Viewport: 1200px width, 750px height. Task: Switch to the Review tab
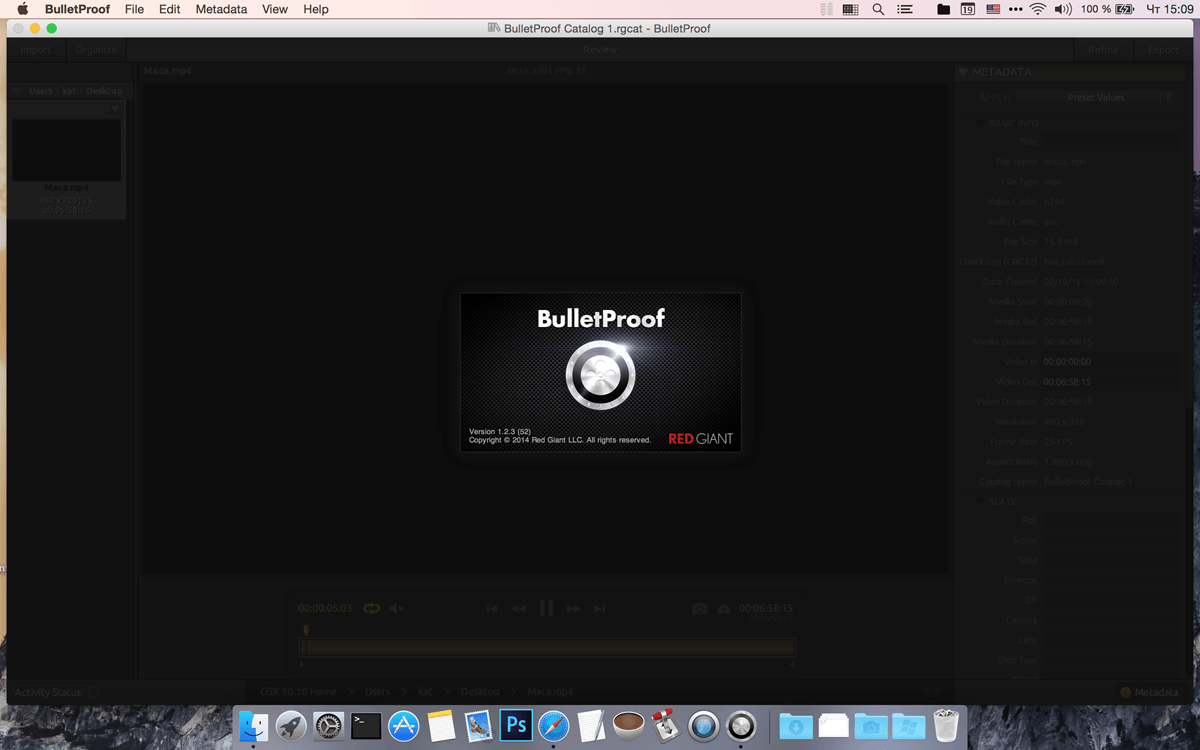pyautogui.click(x=600, y=50)
